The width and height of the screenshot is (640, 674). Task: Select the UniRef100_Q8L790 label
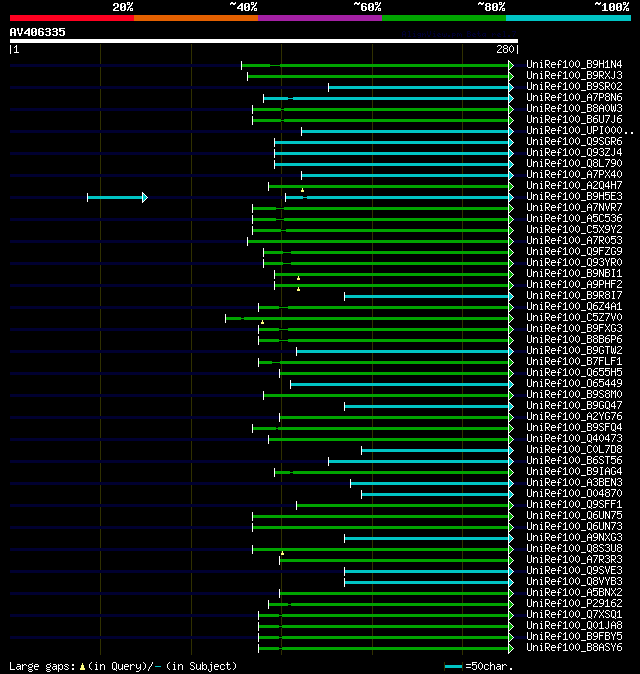[x=574, y=163]
